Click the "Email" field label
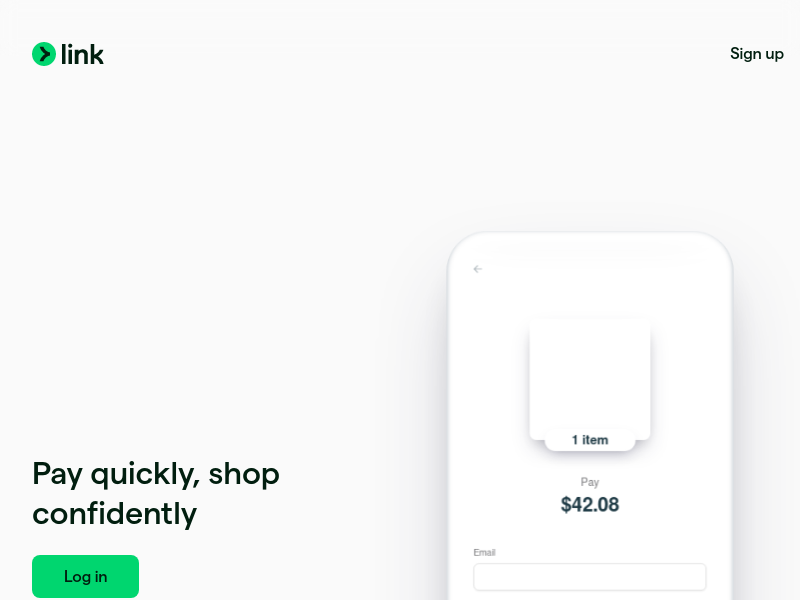This screenshot has width=800, height=600. [x=484, y=553]
